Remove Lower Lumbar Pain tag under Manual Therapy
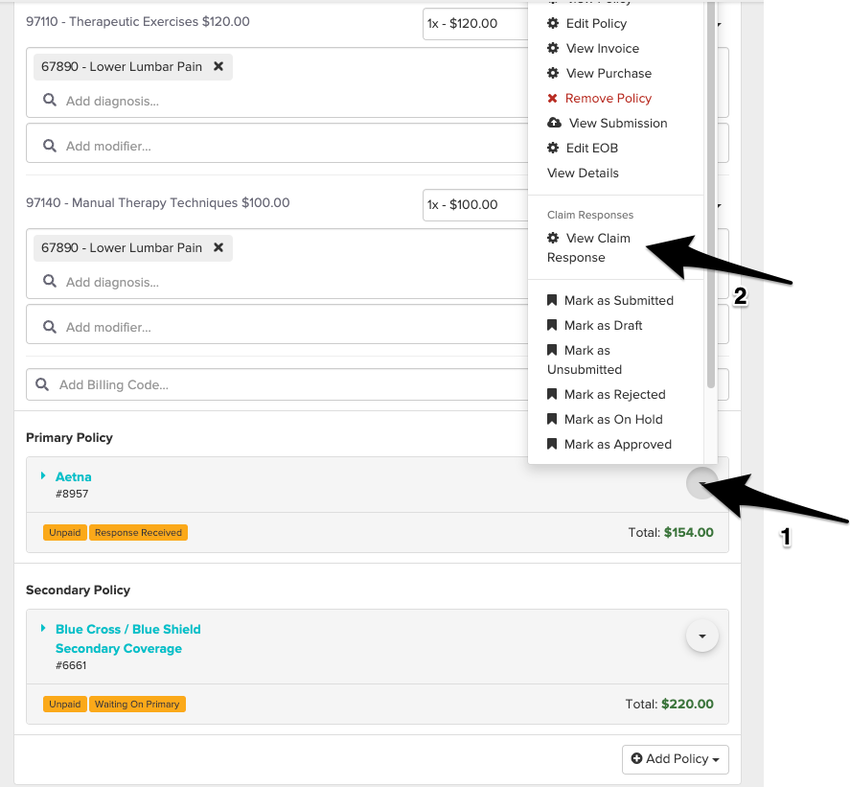The width and height of the screenshot is (850, 787). coord(219,248)
